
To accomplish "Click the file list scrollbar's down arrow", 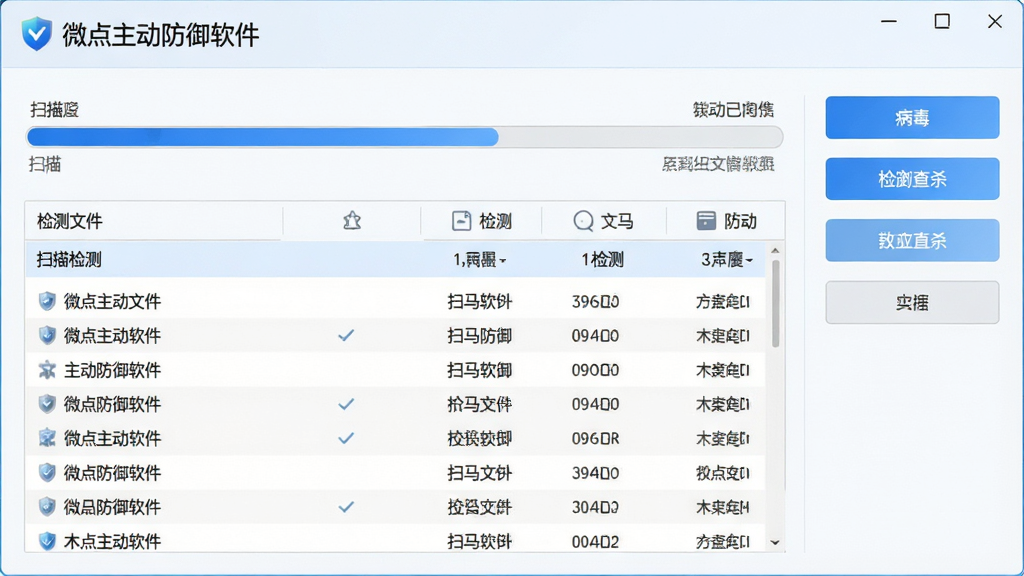I will [775, 543].
